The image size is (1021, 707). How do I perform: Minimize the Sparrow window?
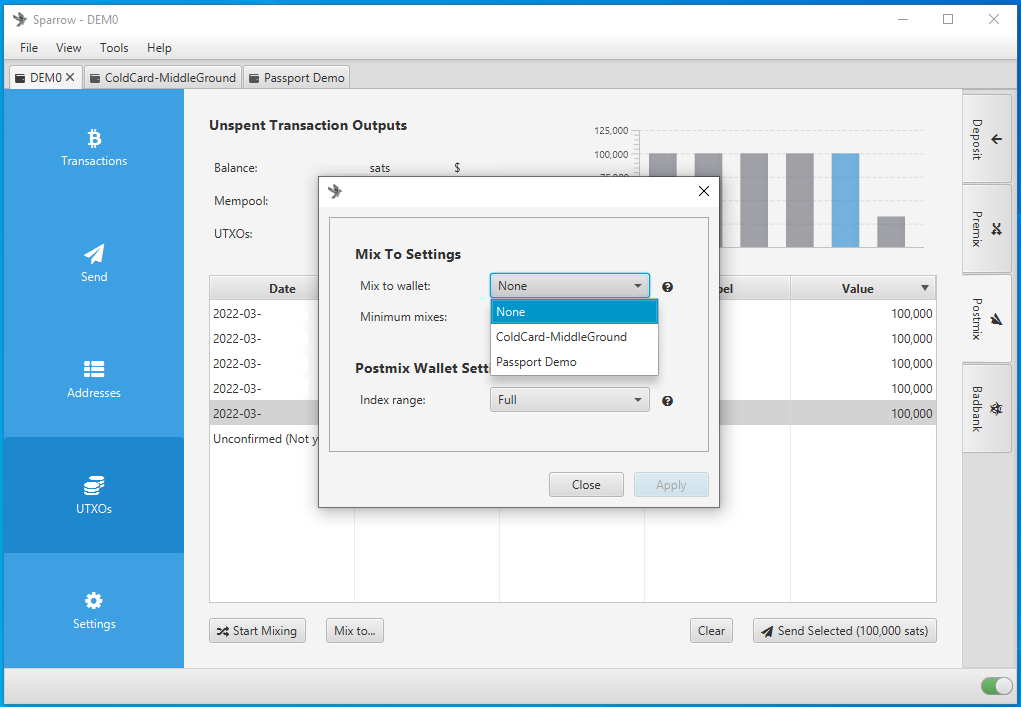click(x=903, y=19)
